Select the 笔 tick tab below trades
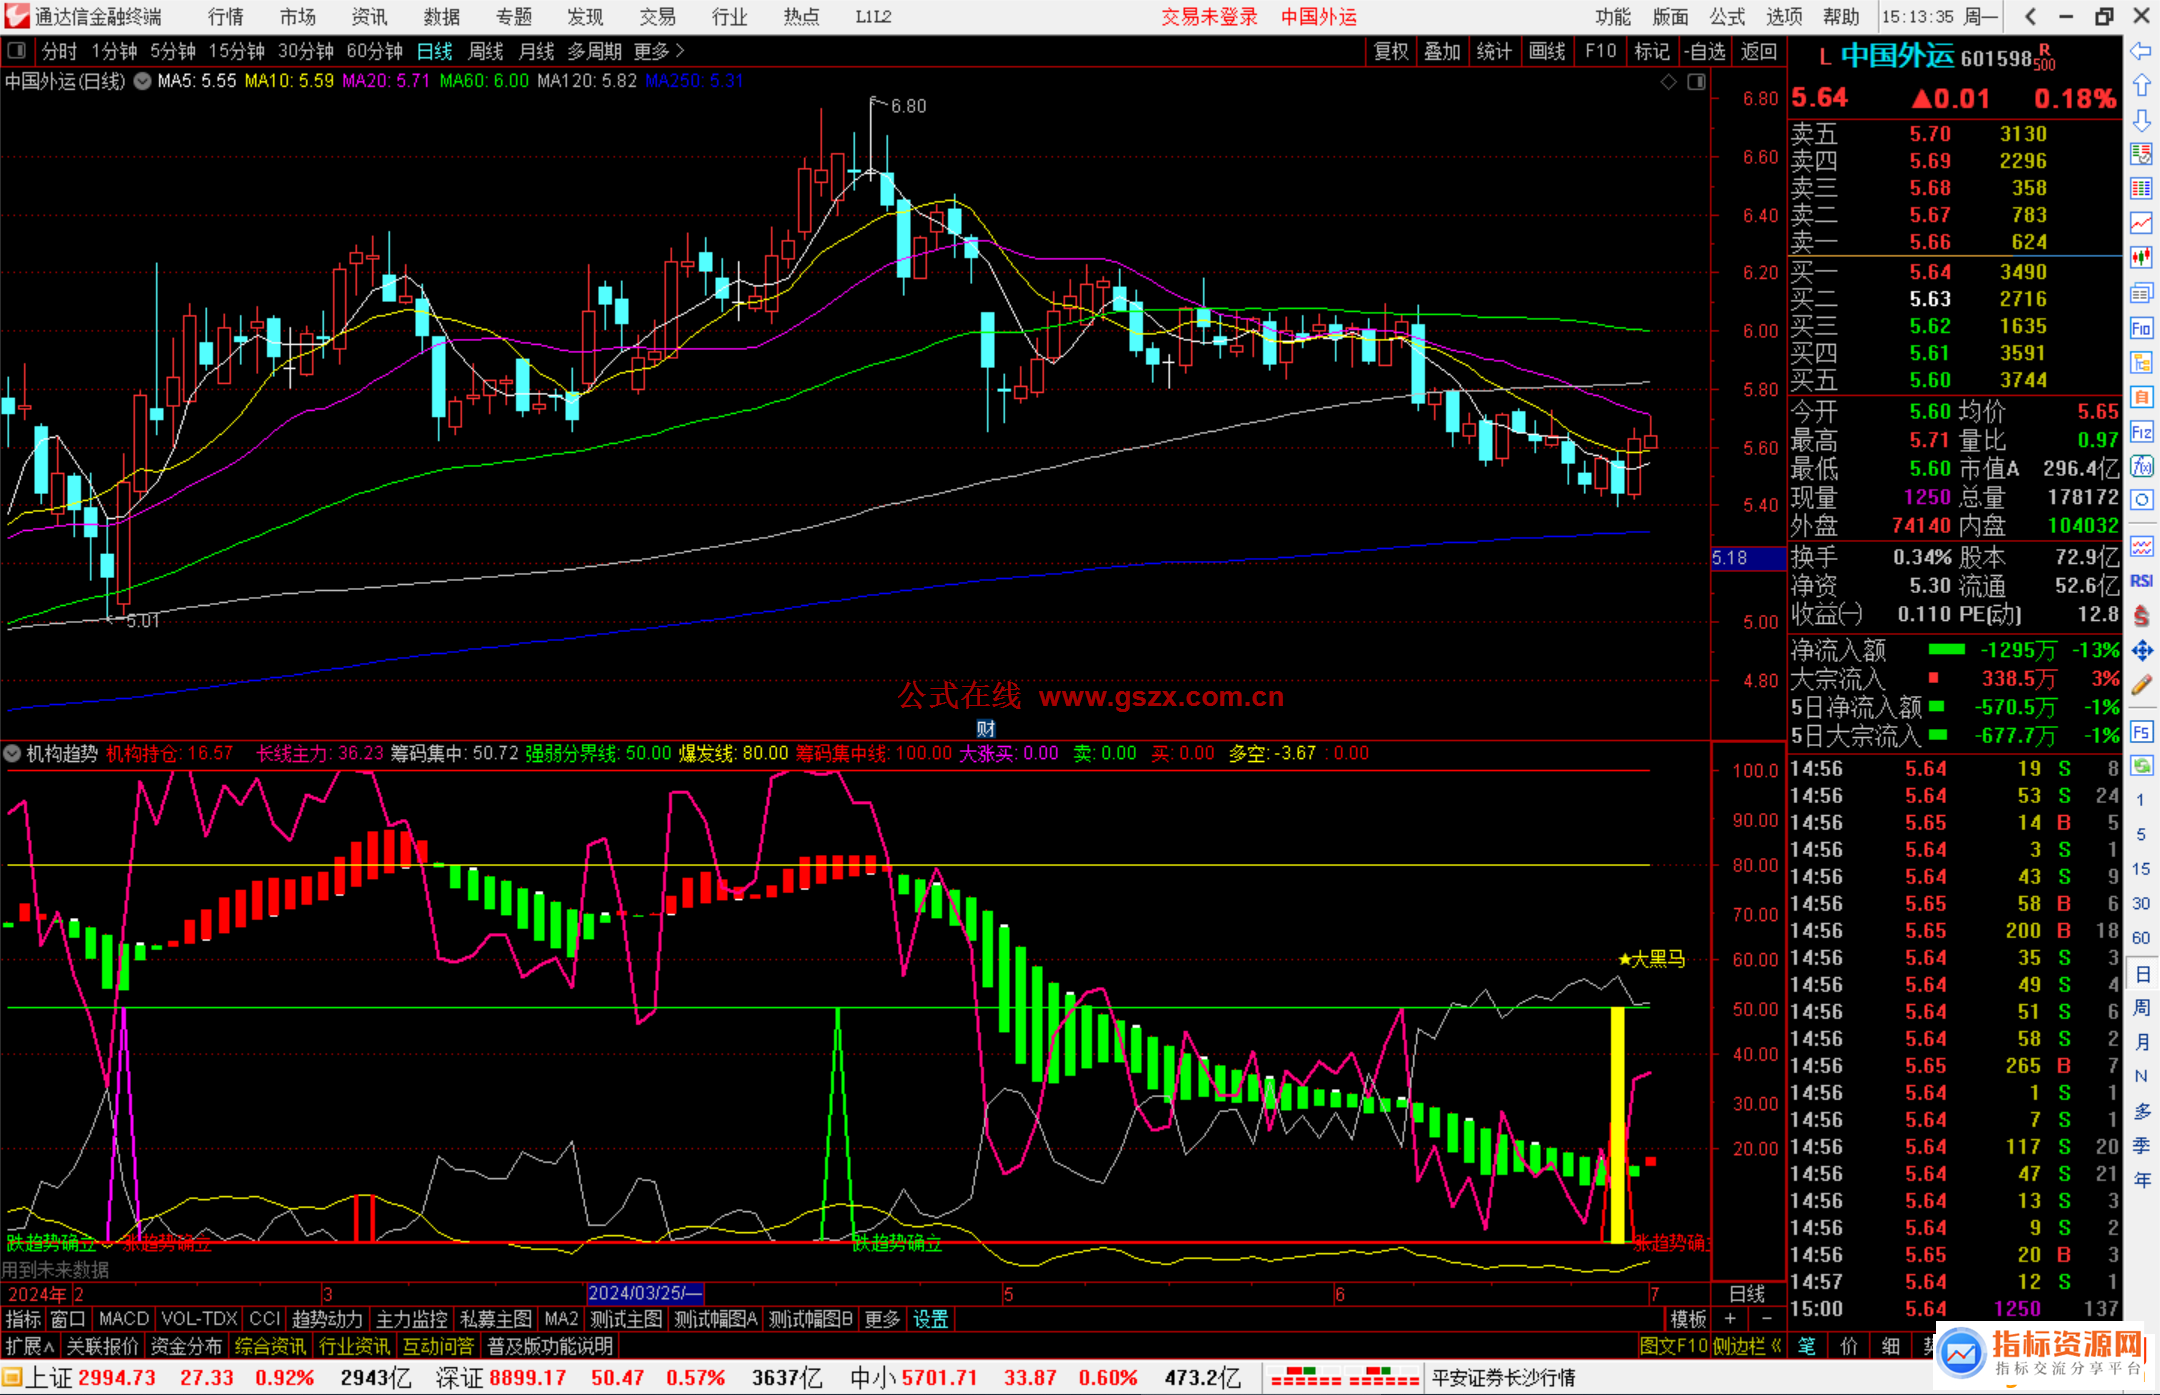The height and width of the screenshot is (1395, 2160). 1806,1346
